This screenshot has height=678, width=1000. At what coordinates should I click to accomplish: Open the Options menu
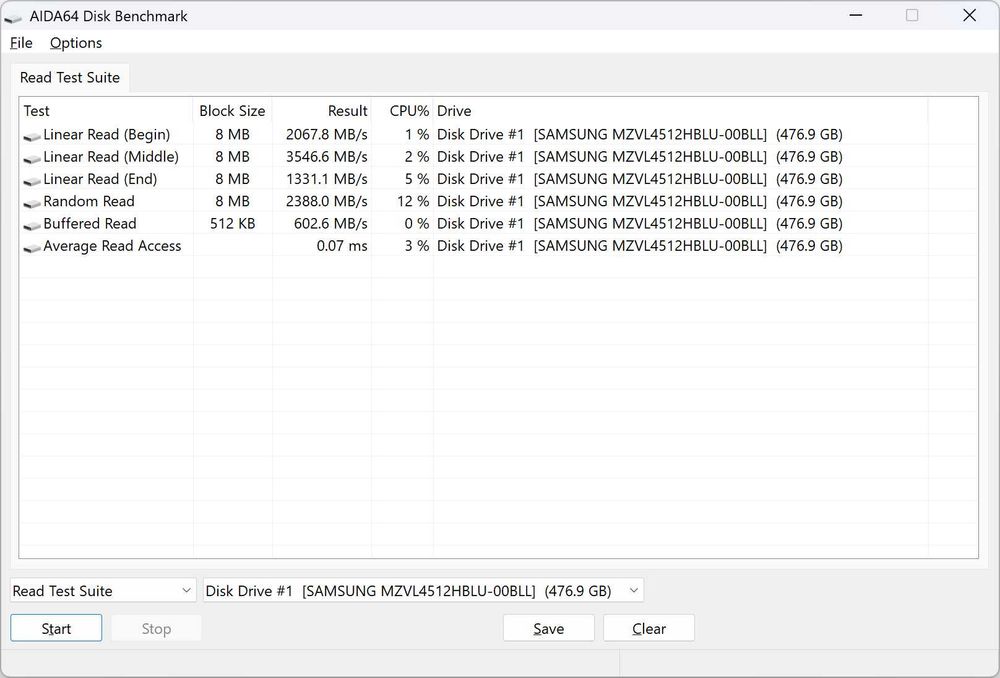(76, 43)
